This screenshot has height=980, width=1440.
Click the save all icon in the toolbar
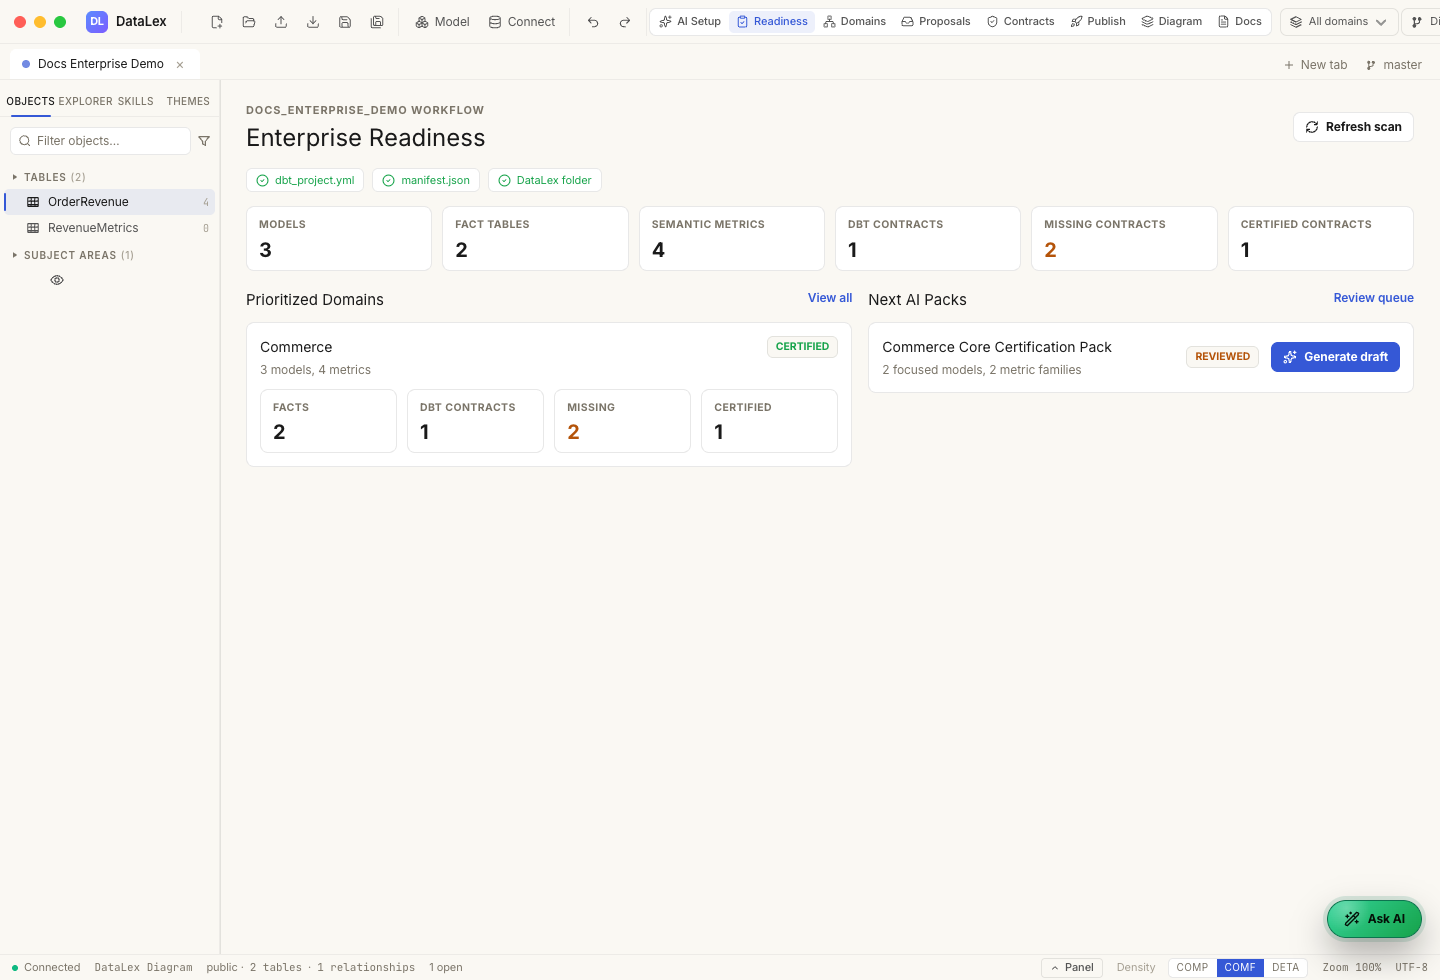pos(377,22)
